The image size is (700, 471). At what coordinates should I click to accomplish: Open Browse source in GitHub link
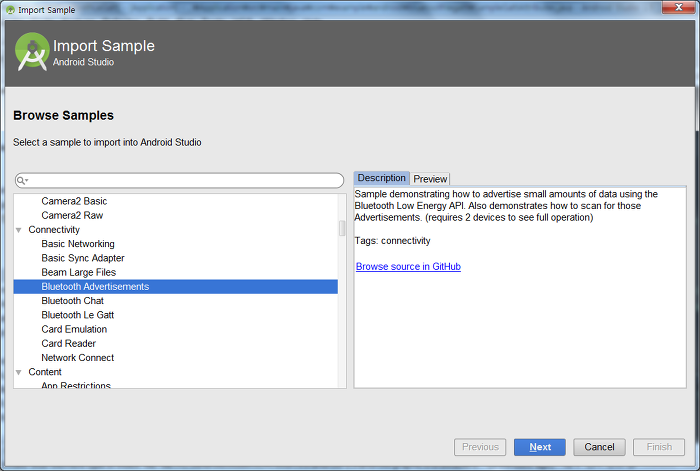(x=408, y=267)
